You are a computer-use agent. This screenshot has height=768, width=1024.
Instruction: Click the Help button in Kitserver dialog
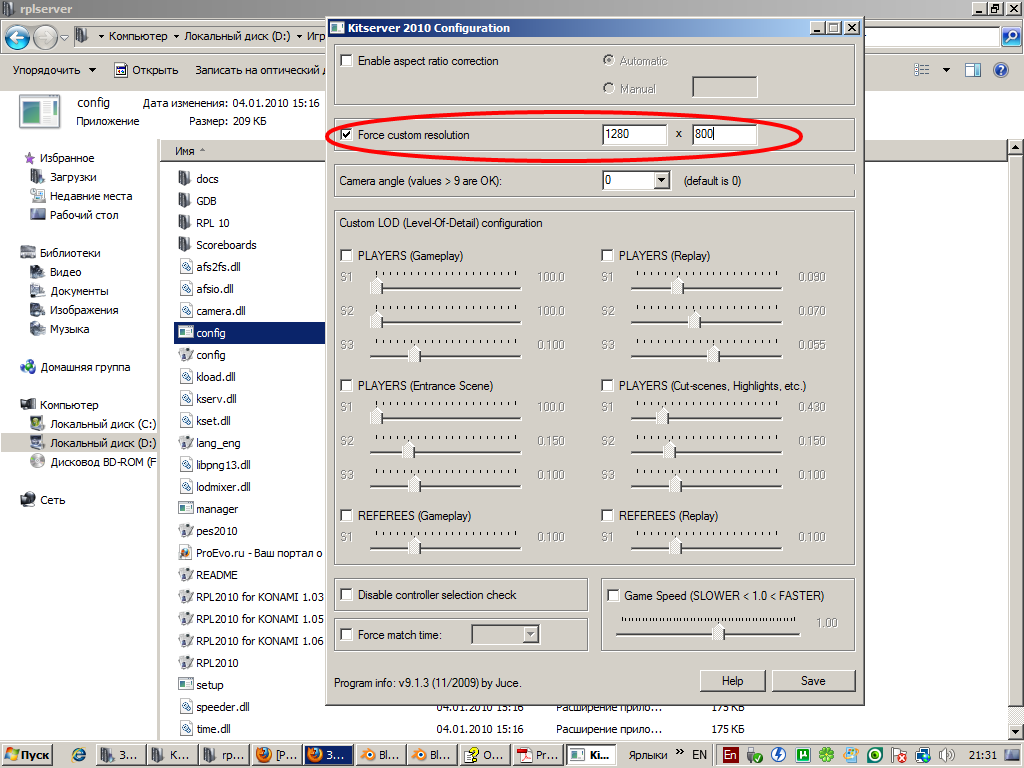pyautogui.click(x=732, y=680)
